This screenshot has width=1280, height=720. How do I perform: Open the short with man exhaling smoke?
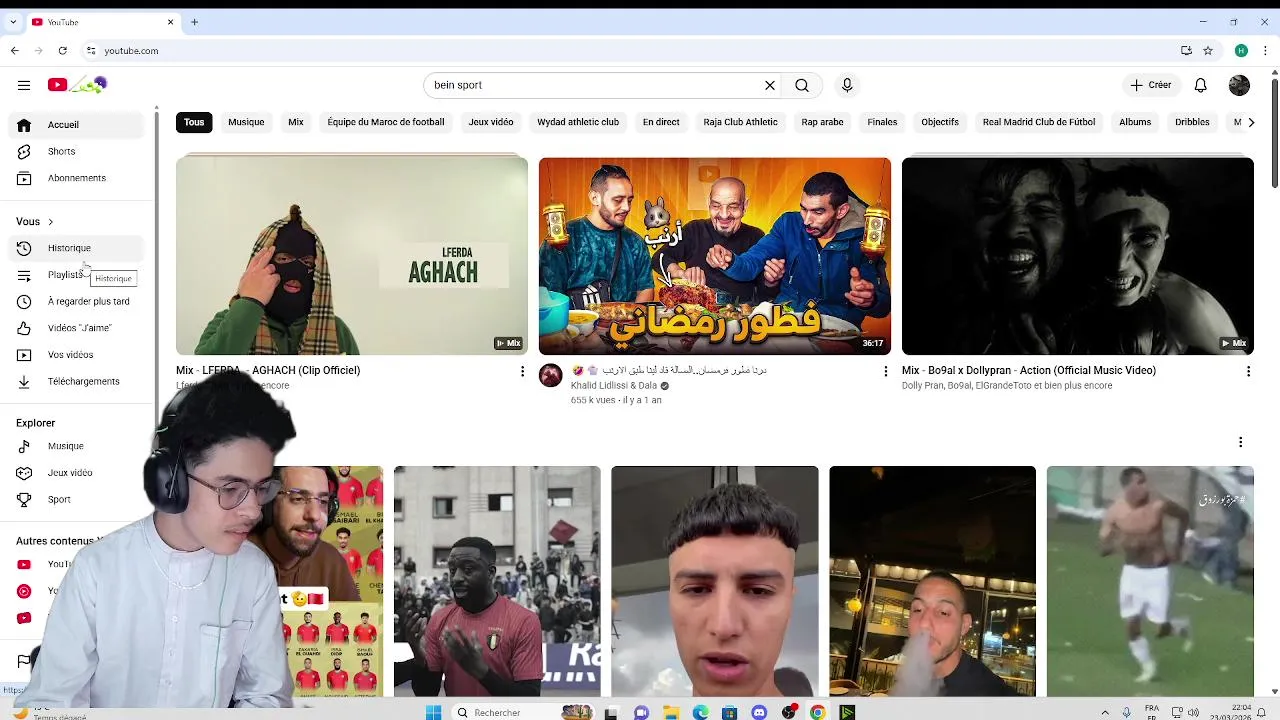[932, 581]
